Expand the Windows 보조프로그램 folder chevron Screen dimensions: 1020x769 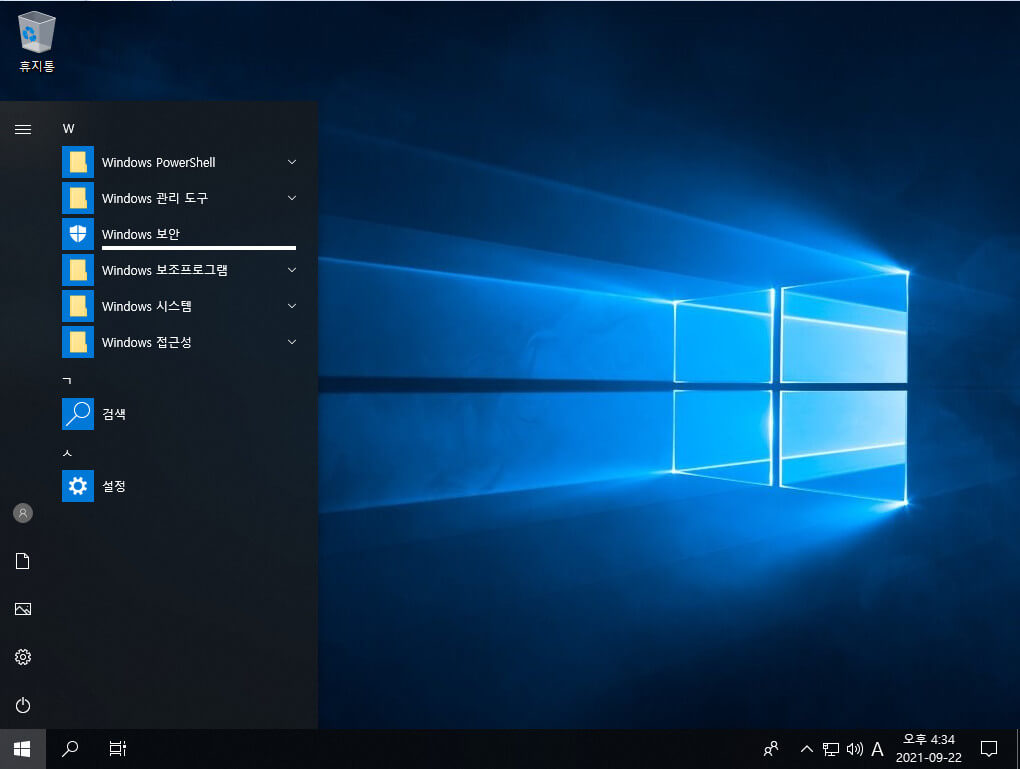tap(292, 270)
